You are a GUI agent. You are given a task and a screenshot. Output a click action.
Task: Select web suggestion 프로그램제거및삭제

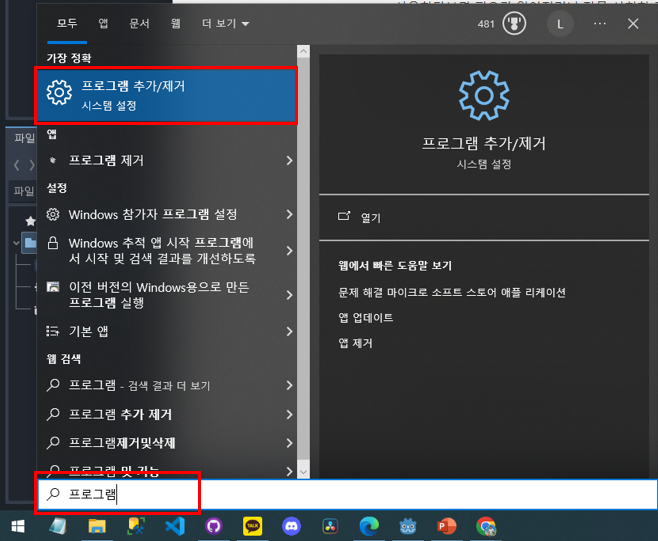click(x=167, y=443)
